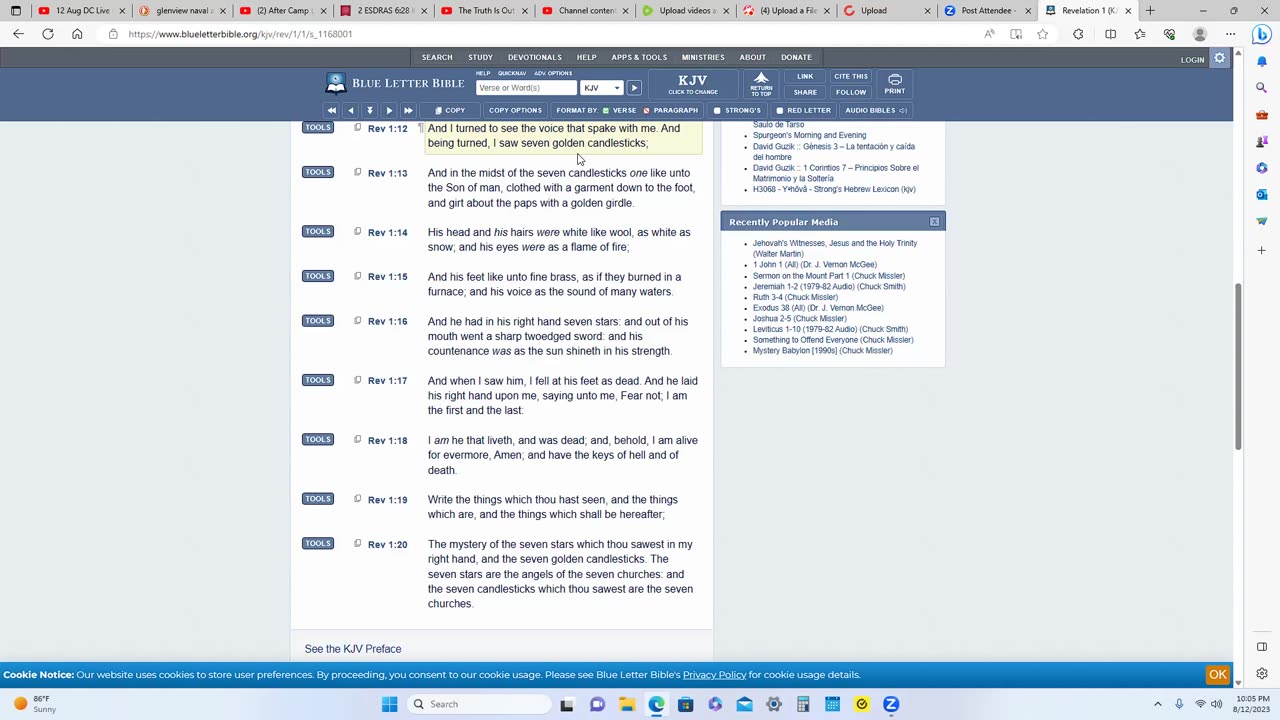
Task: Open Zoom from the taskbar
Action: [891, 704]
